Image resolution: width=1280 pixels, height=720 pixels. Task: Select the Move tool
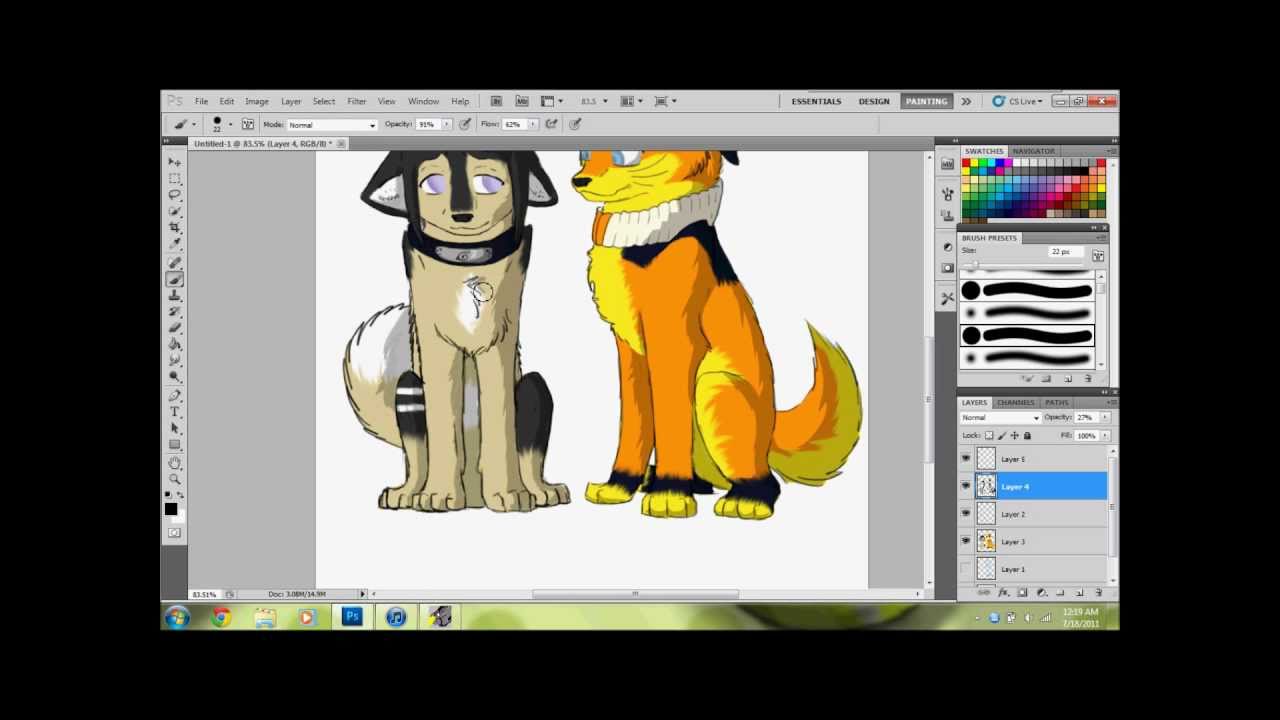coord(174,161)
